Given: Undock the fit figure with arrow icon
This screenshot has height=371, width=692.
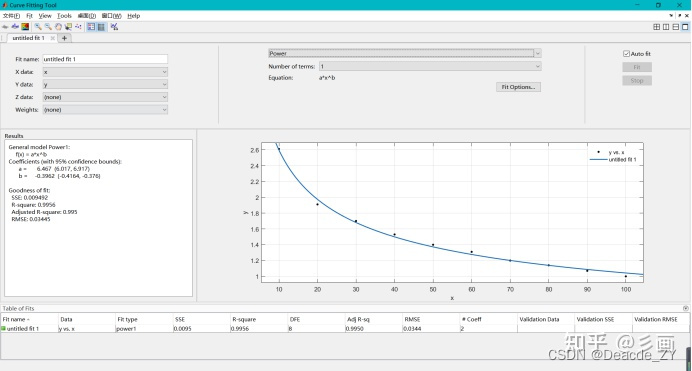Looking at the screenshot, I should coord(680,15).
